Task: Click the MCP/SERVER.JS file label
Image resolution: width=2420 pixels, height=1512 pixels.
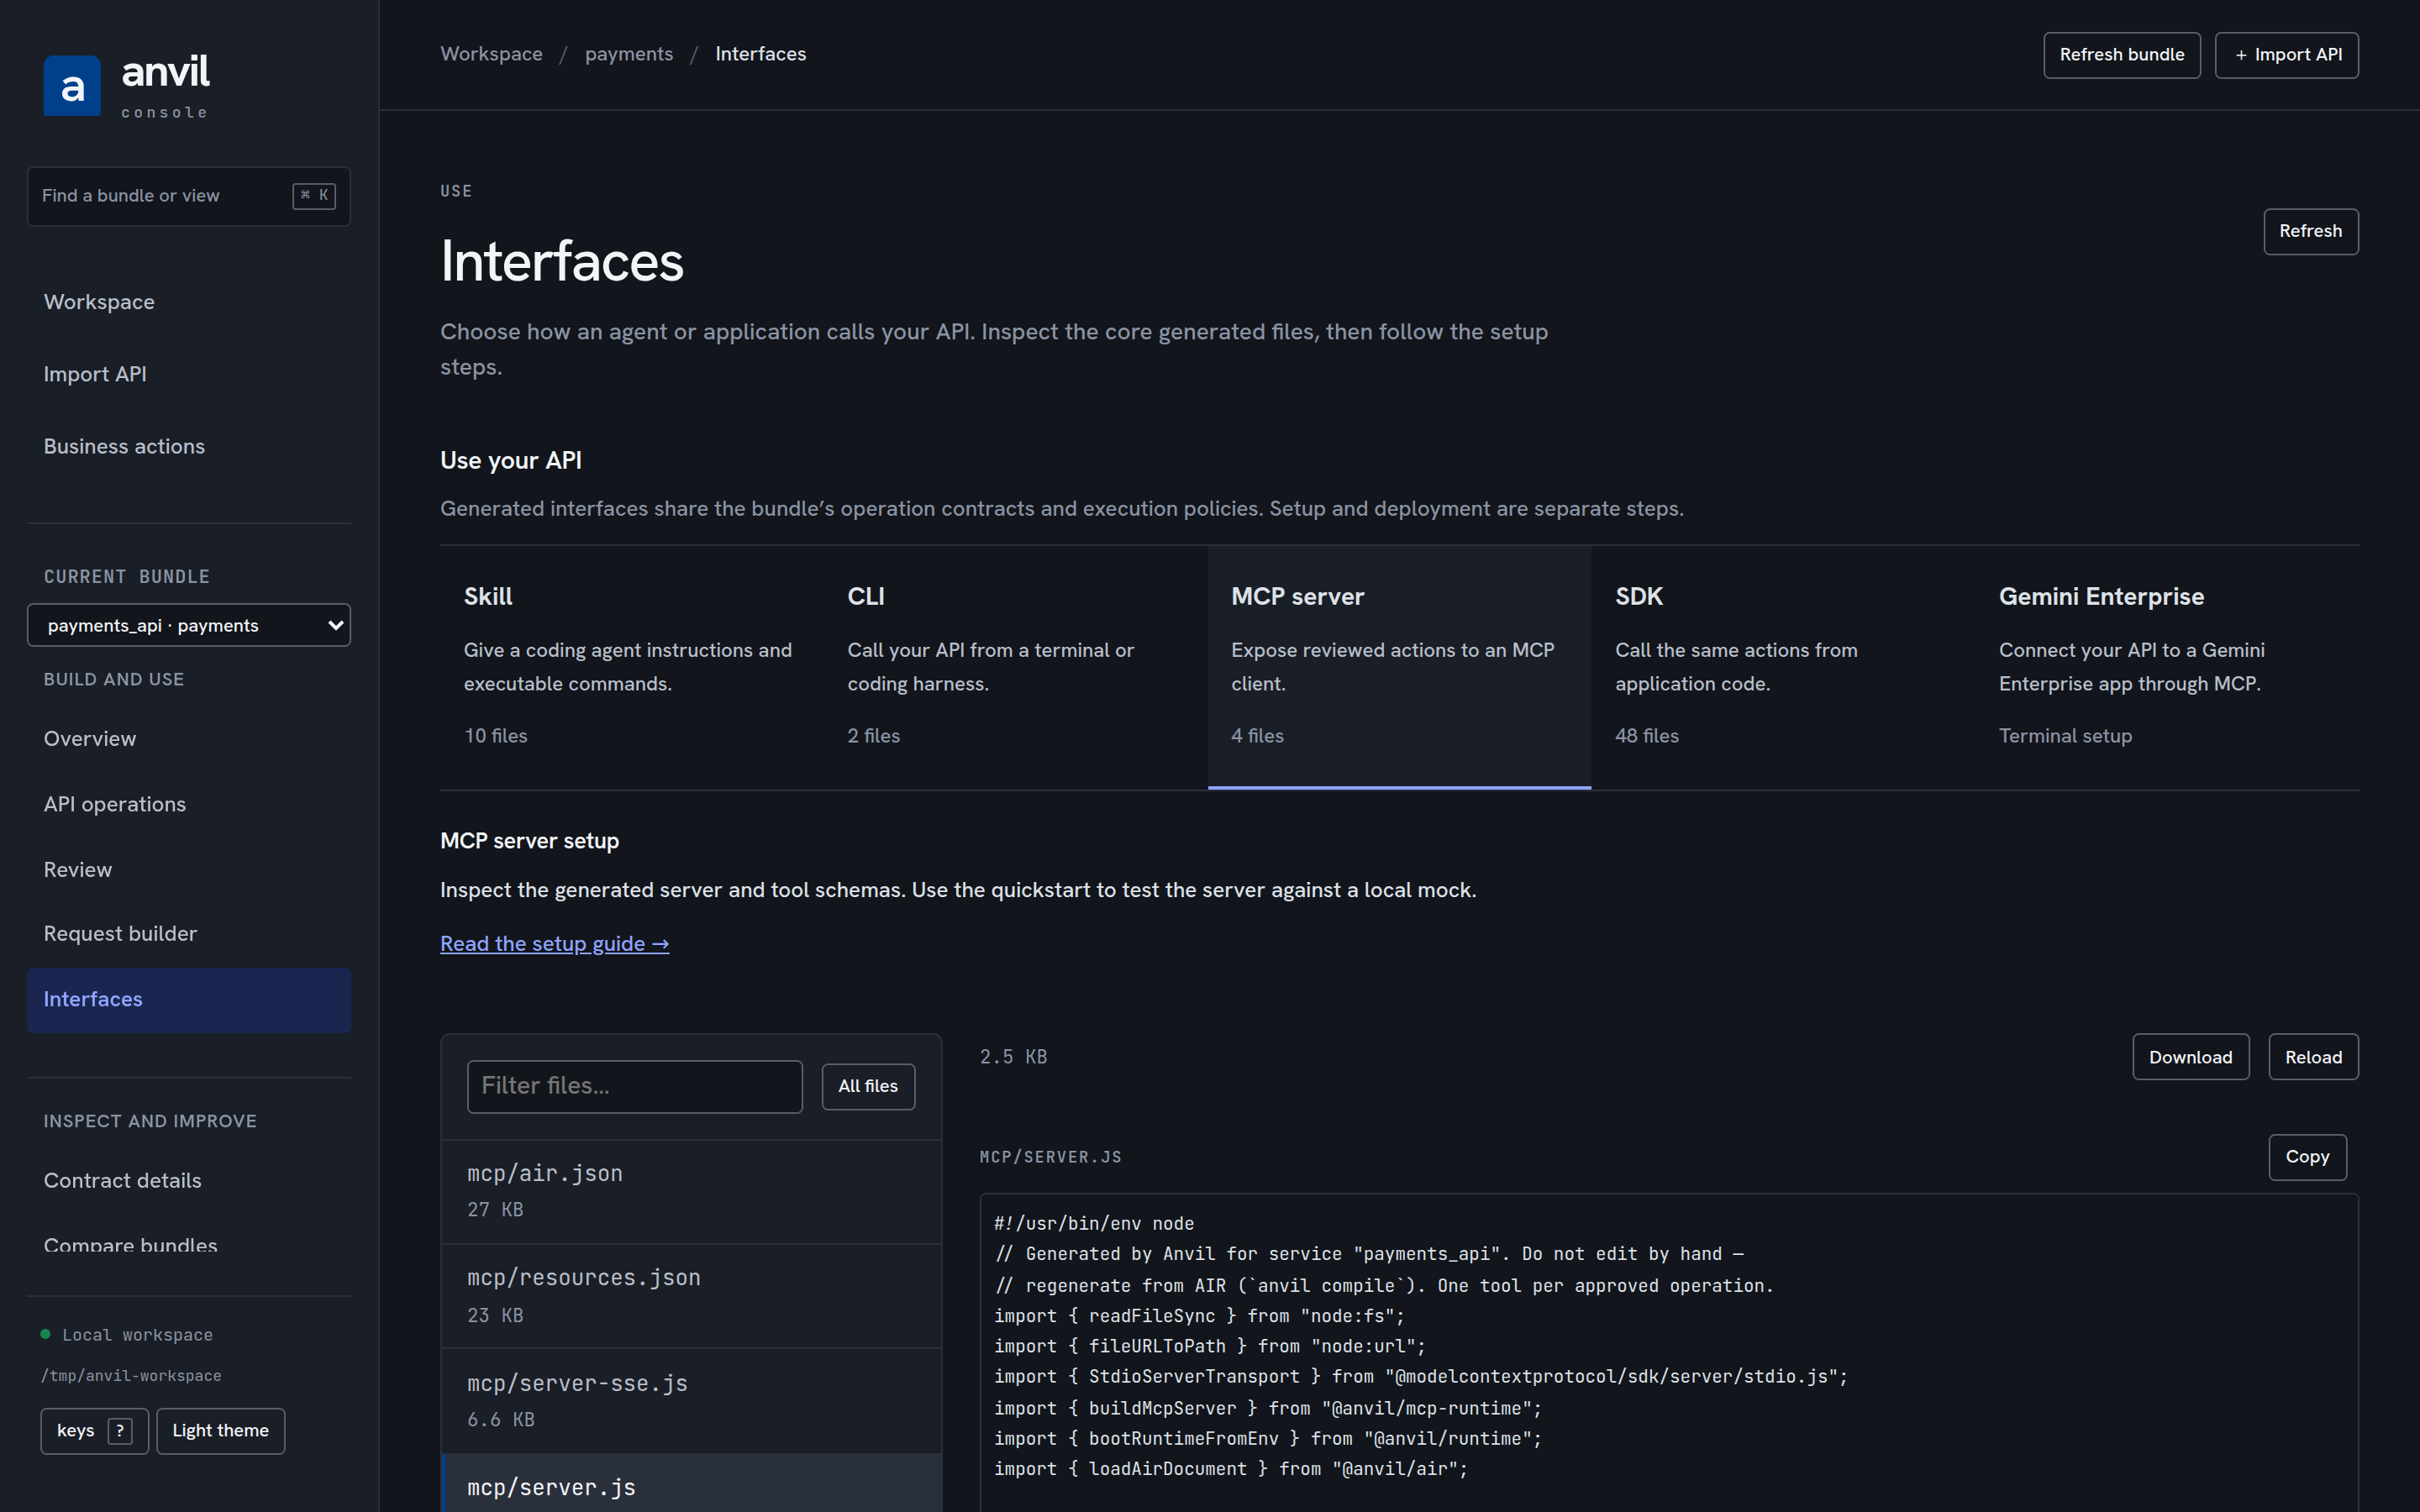Action: pyautogui.click(x=1050, y=1157)
